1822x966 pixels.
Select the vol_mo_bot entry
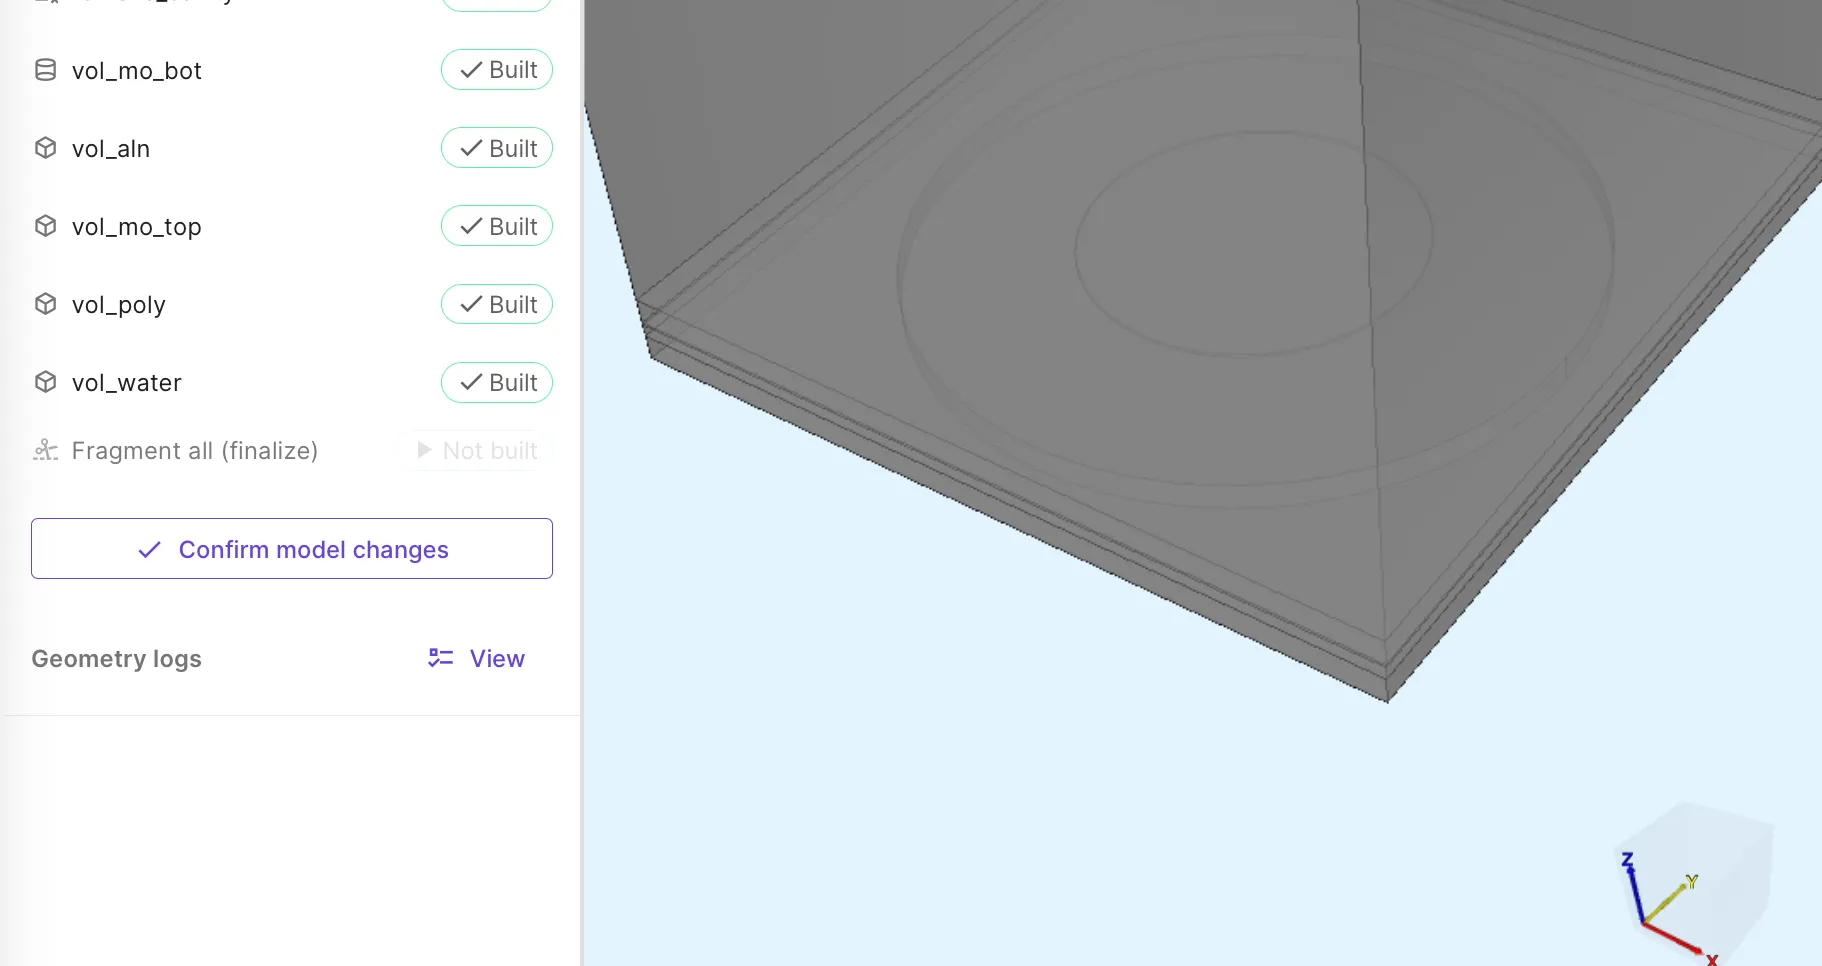pos(137,71)
